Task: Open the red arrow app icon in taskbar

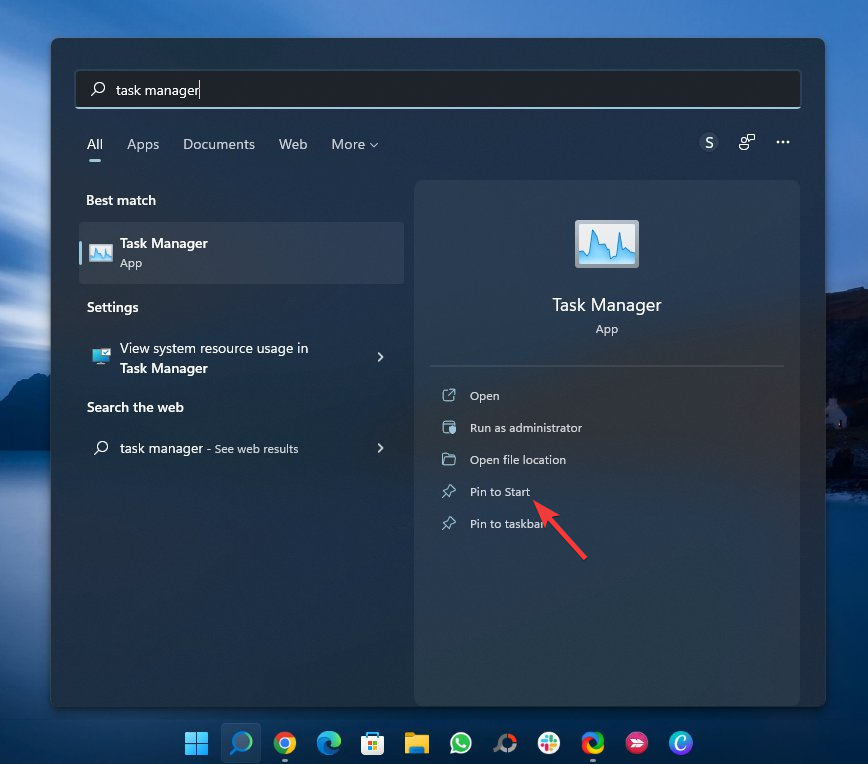Action: click(637, 743)
